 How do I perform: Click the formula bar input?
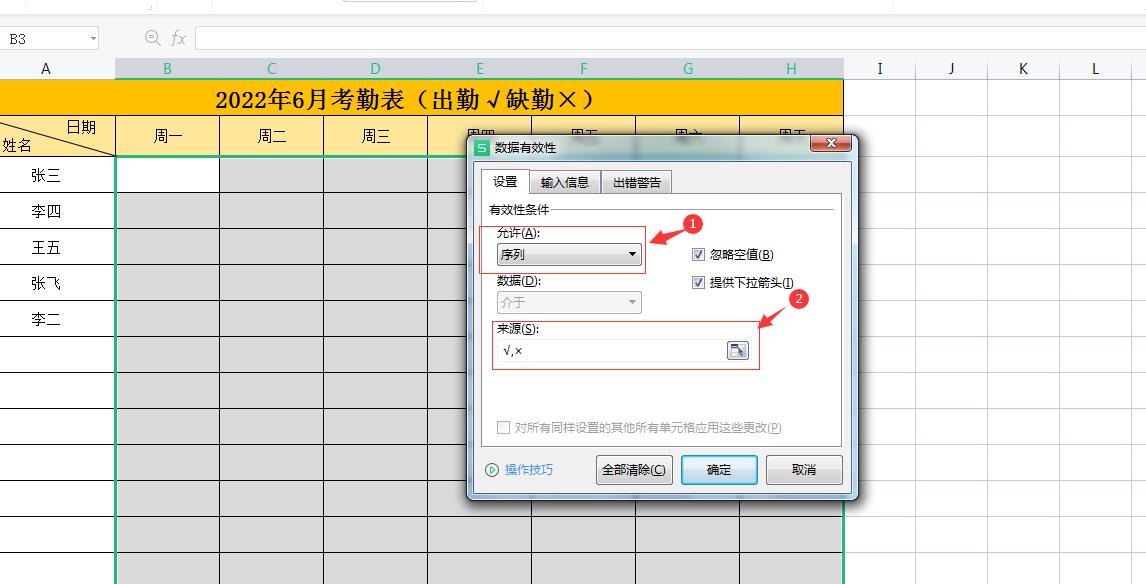pos(670,38)
